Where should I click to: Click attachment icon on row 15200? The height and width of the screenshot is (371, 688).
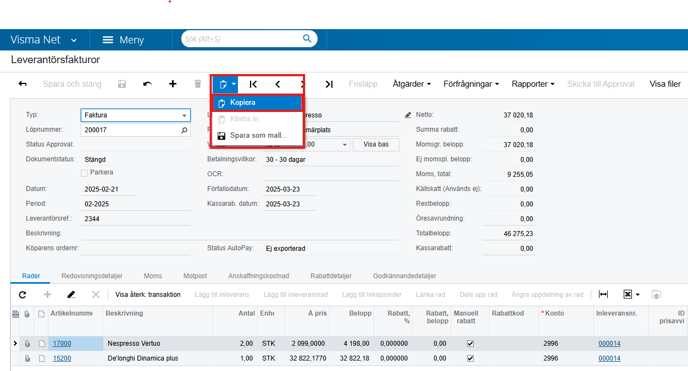(27, 358)
